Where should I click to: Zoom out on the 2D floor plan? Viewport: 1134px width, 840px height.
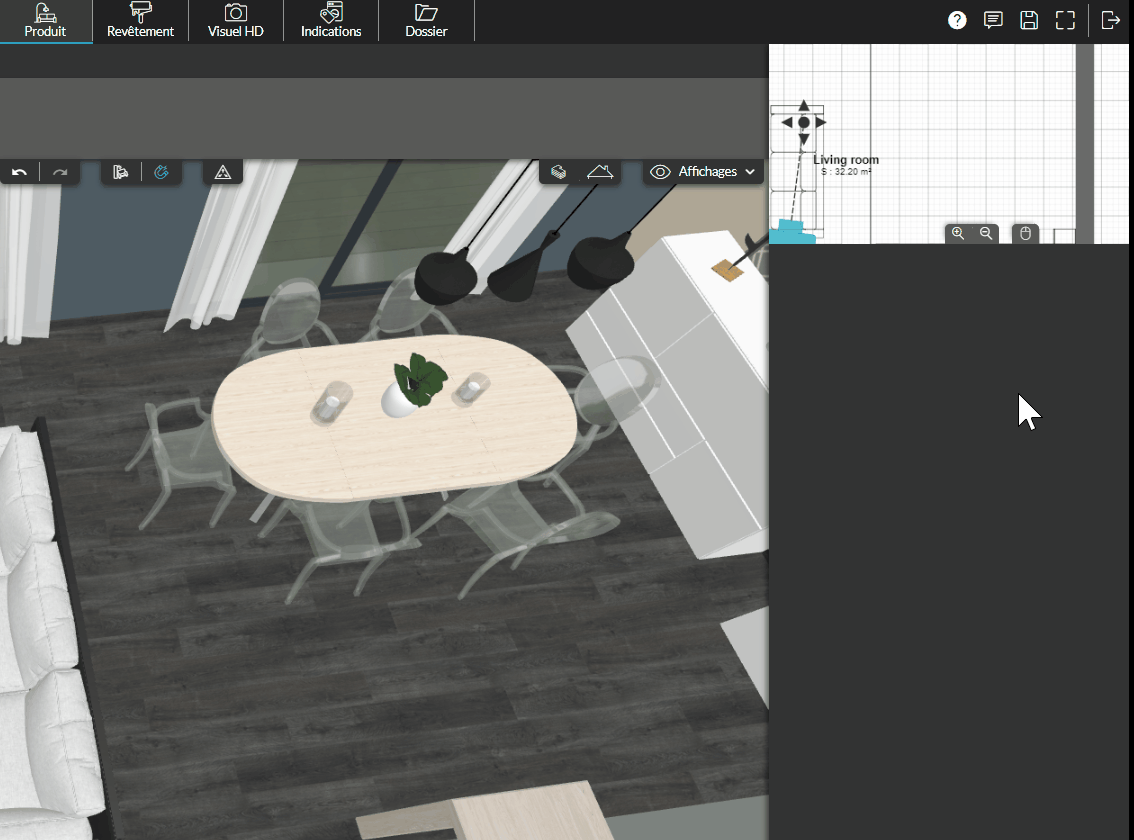(986, 233)
